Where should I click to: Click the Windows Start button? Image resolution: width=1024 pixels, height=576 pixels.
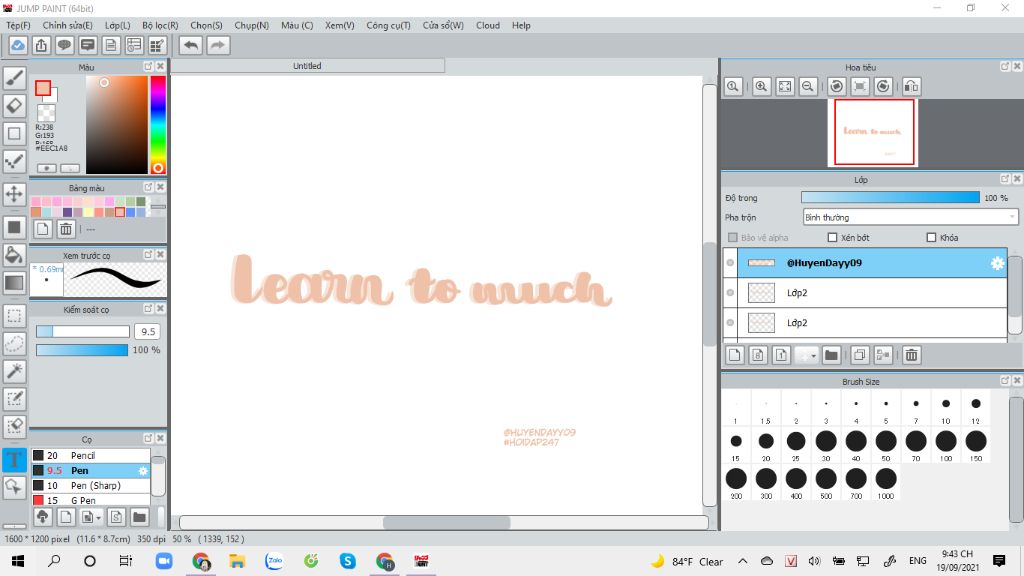[18, 561]
